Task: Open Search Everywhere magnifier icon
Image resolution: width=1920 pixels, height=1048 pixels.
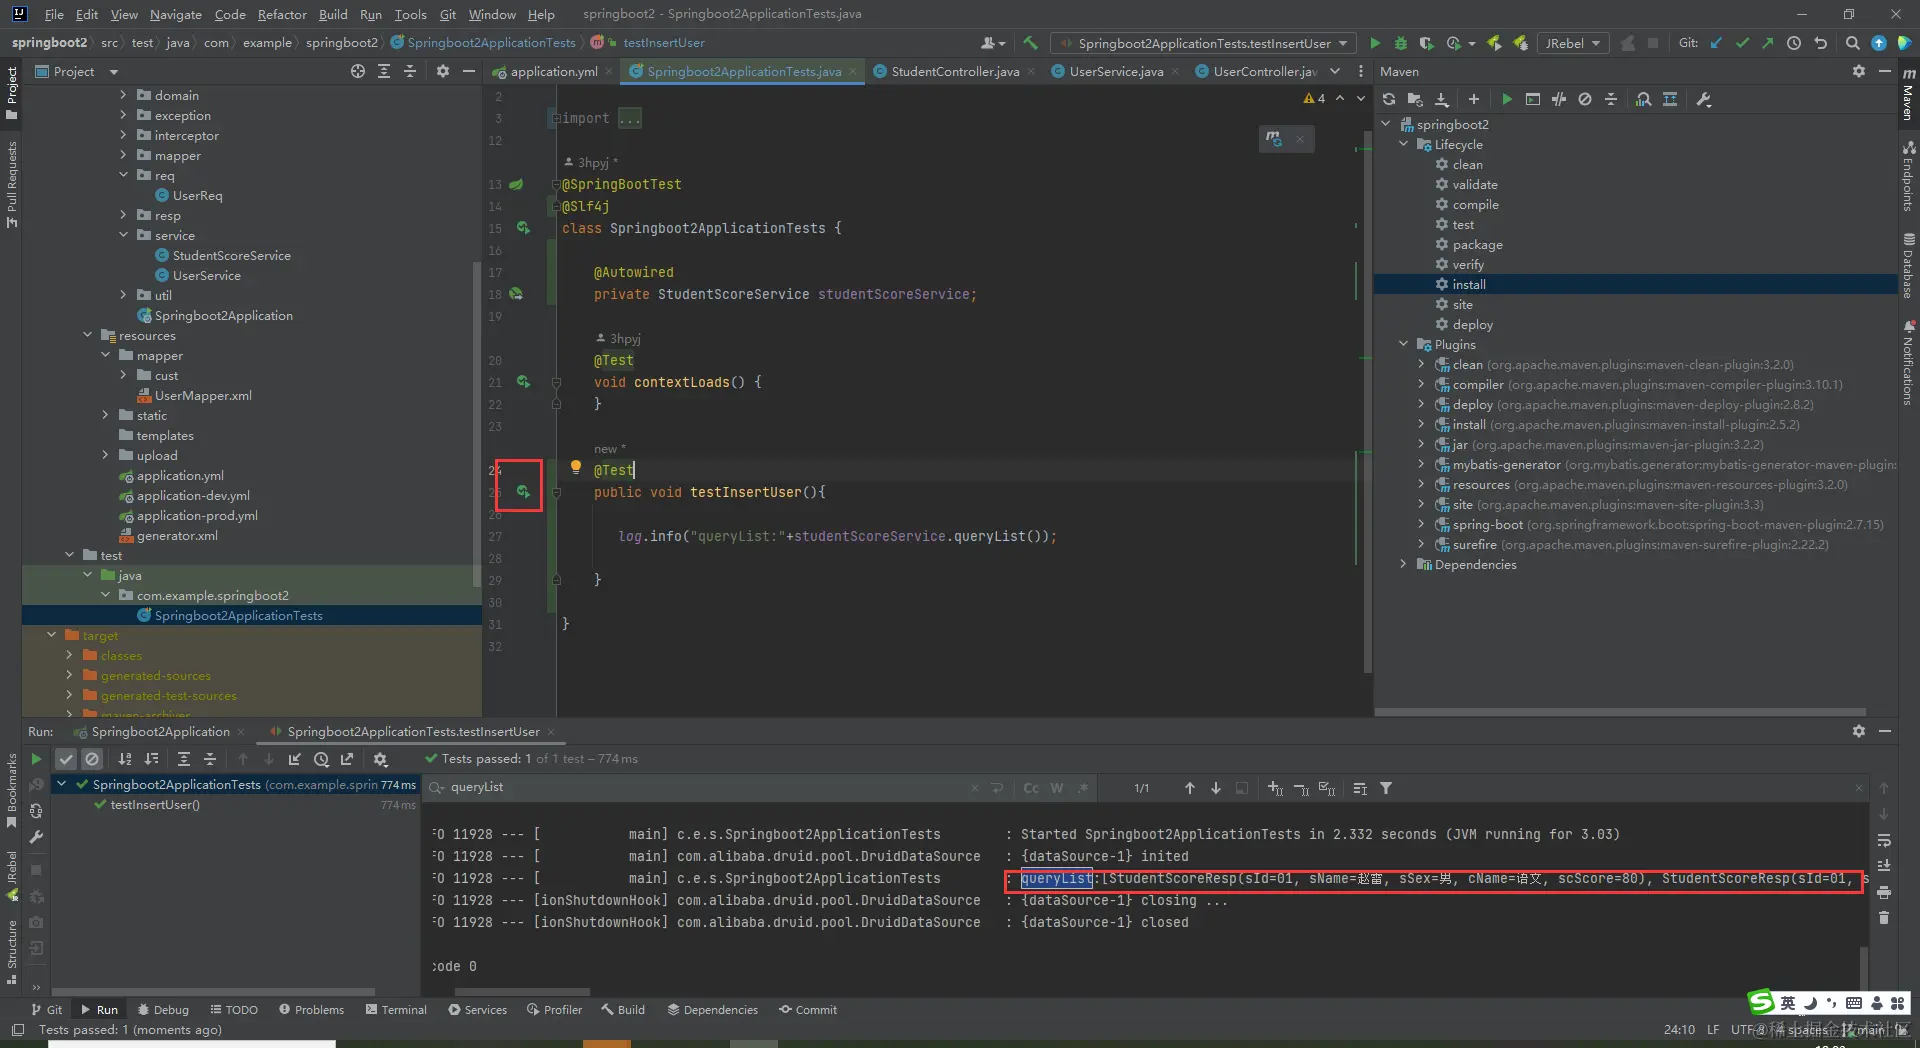Action: [1853, 43]
